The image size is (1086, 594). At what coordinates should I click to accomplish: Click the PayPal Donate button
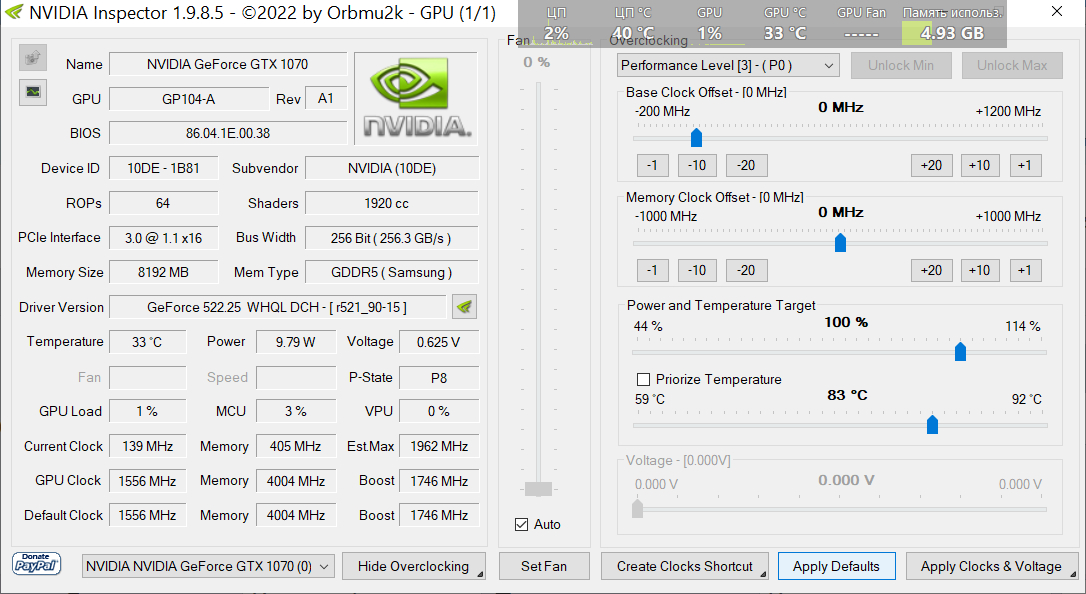click(x=37, y=564)
